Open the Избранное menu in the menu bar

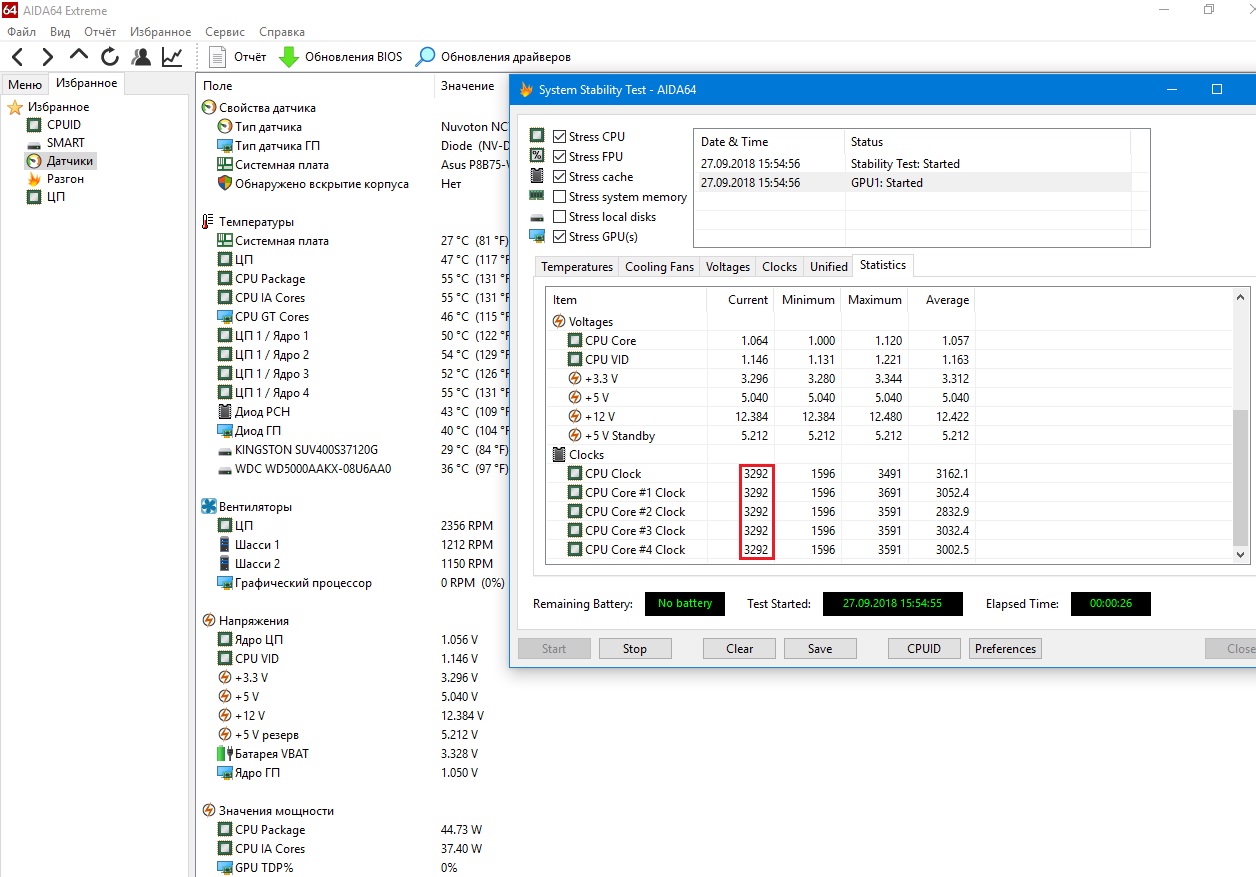[x=161, y=32]
